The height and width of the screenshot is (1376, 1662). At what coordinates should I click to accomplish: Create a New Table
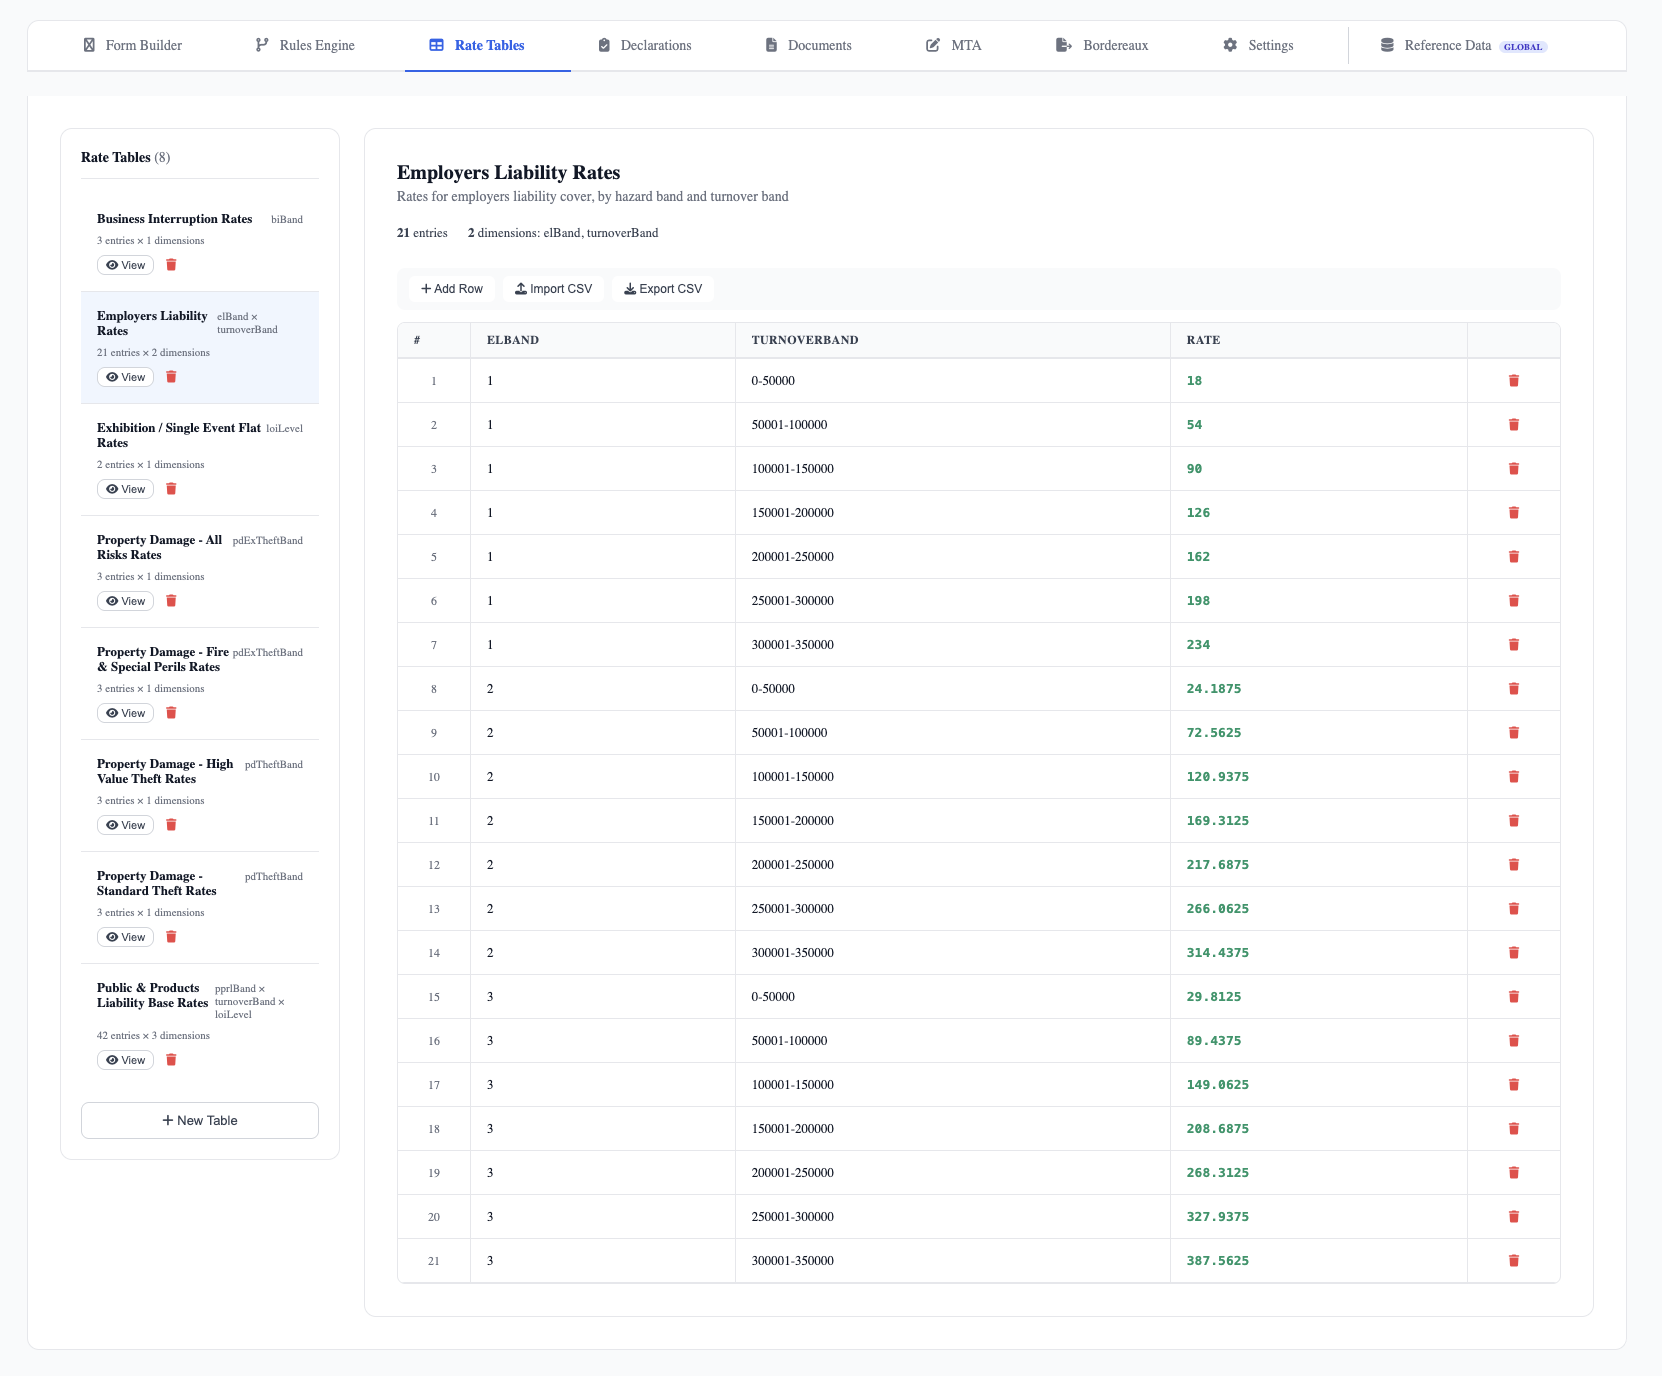coord(200,1121)
